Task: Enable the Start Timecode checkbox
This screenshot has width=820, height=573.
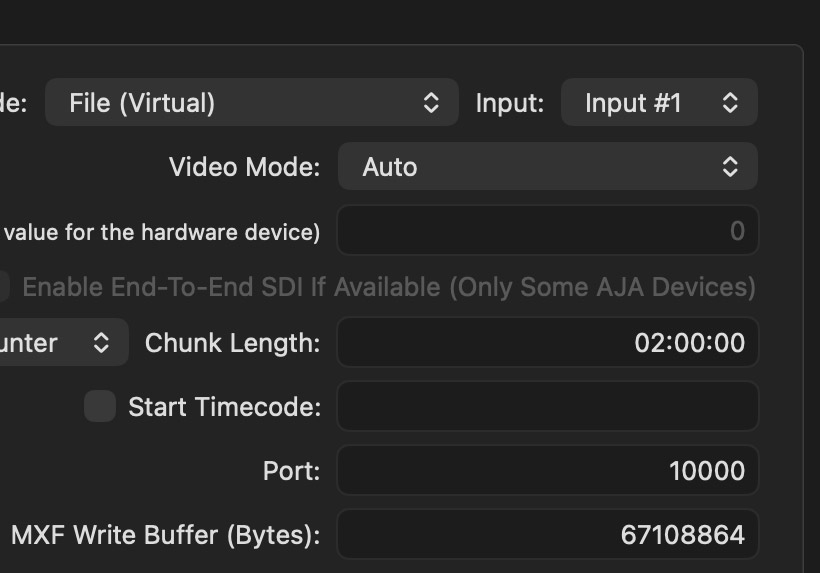Action: click(99, 407)
